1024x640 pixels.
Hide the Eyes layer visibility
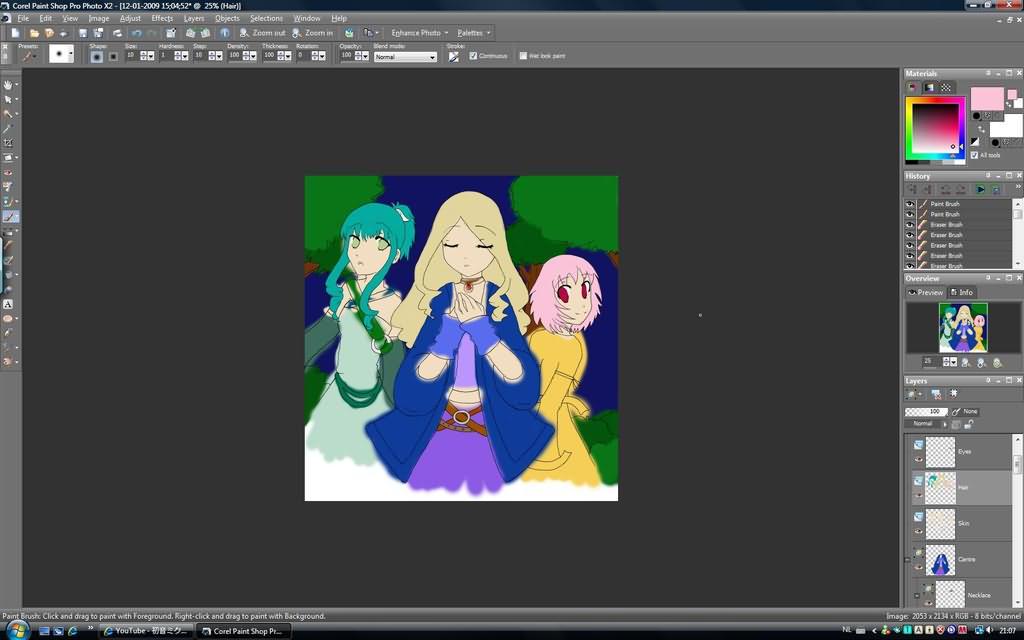(x=918, y=459)
